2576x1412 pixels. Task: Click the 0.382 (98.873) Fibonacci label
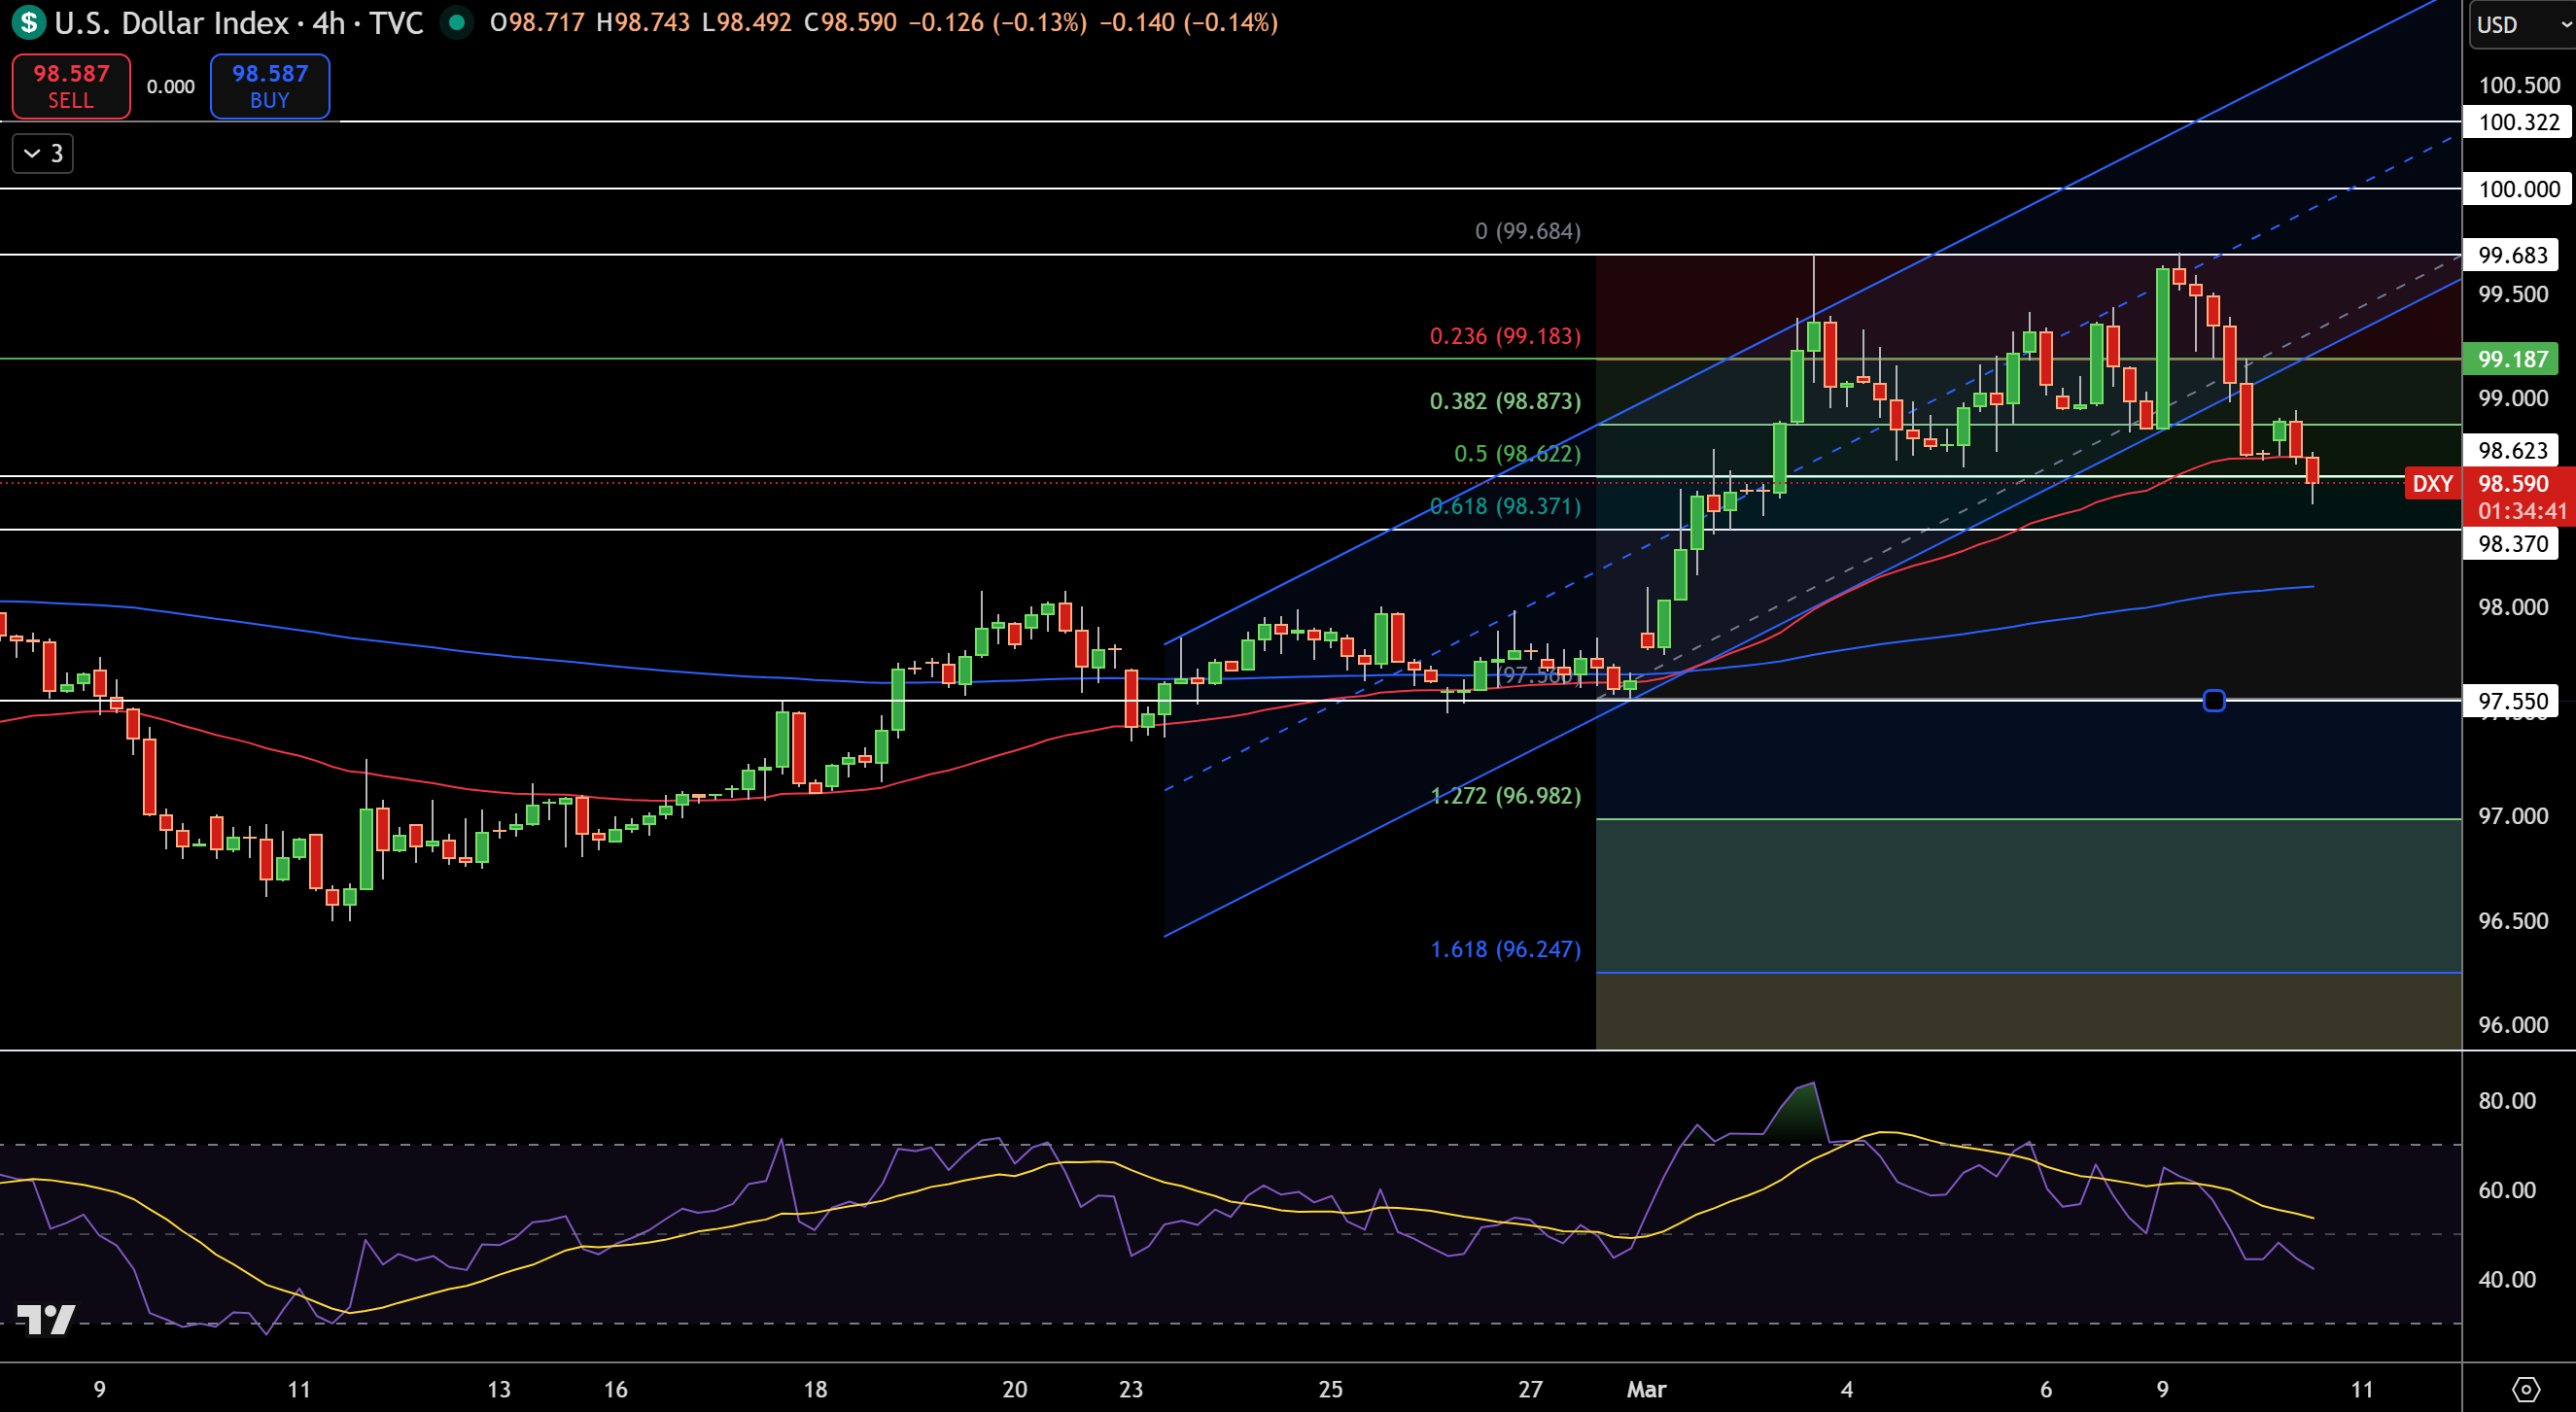[x=1505, y=401]
